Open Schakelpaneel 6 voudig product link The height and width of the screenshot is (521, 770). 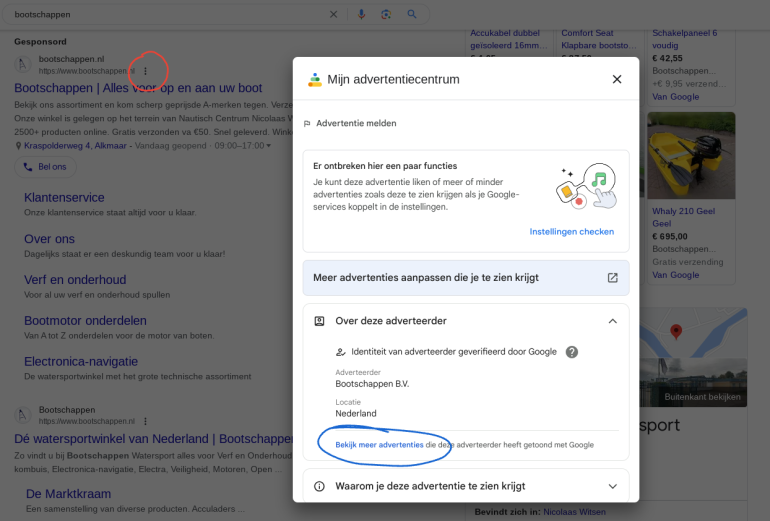pyautogui.click(x=685, y=39)
